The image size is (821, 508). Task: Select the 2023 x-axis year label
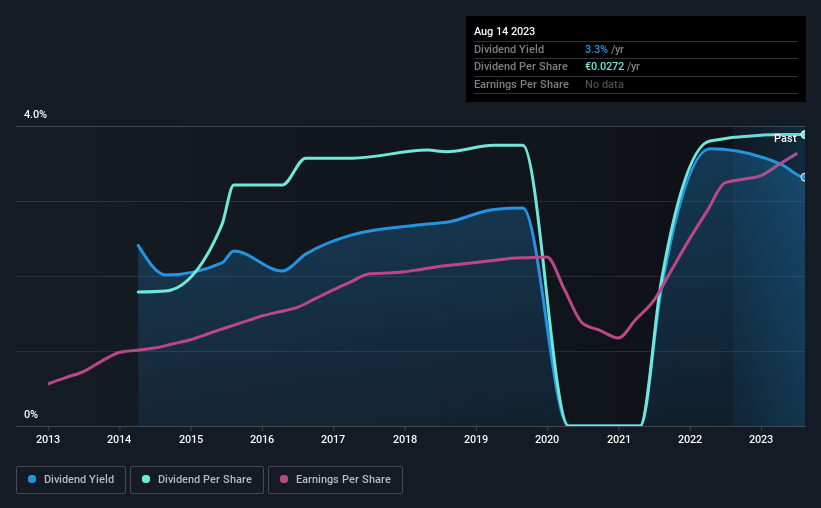click(x=761, y=439)
